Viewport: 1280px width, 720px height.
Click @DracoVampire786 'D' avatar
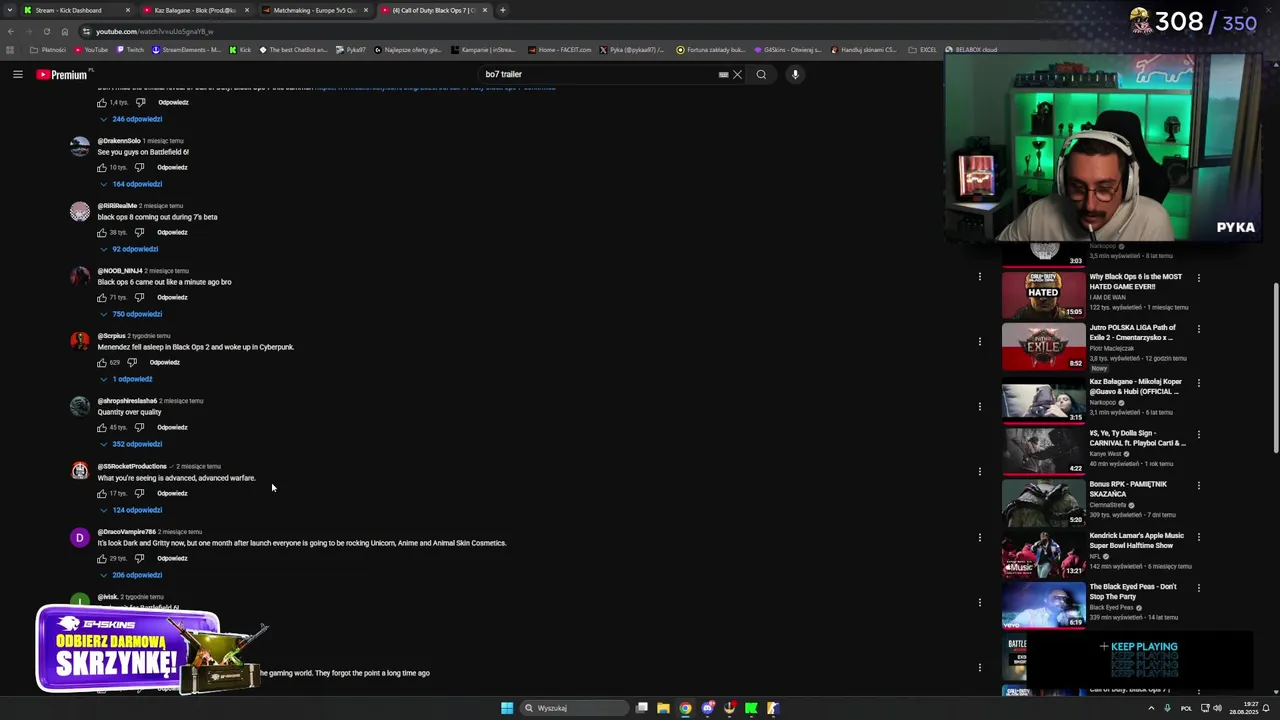pyautogui.click(x=80, y=537)
